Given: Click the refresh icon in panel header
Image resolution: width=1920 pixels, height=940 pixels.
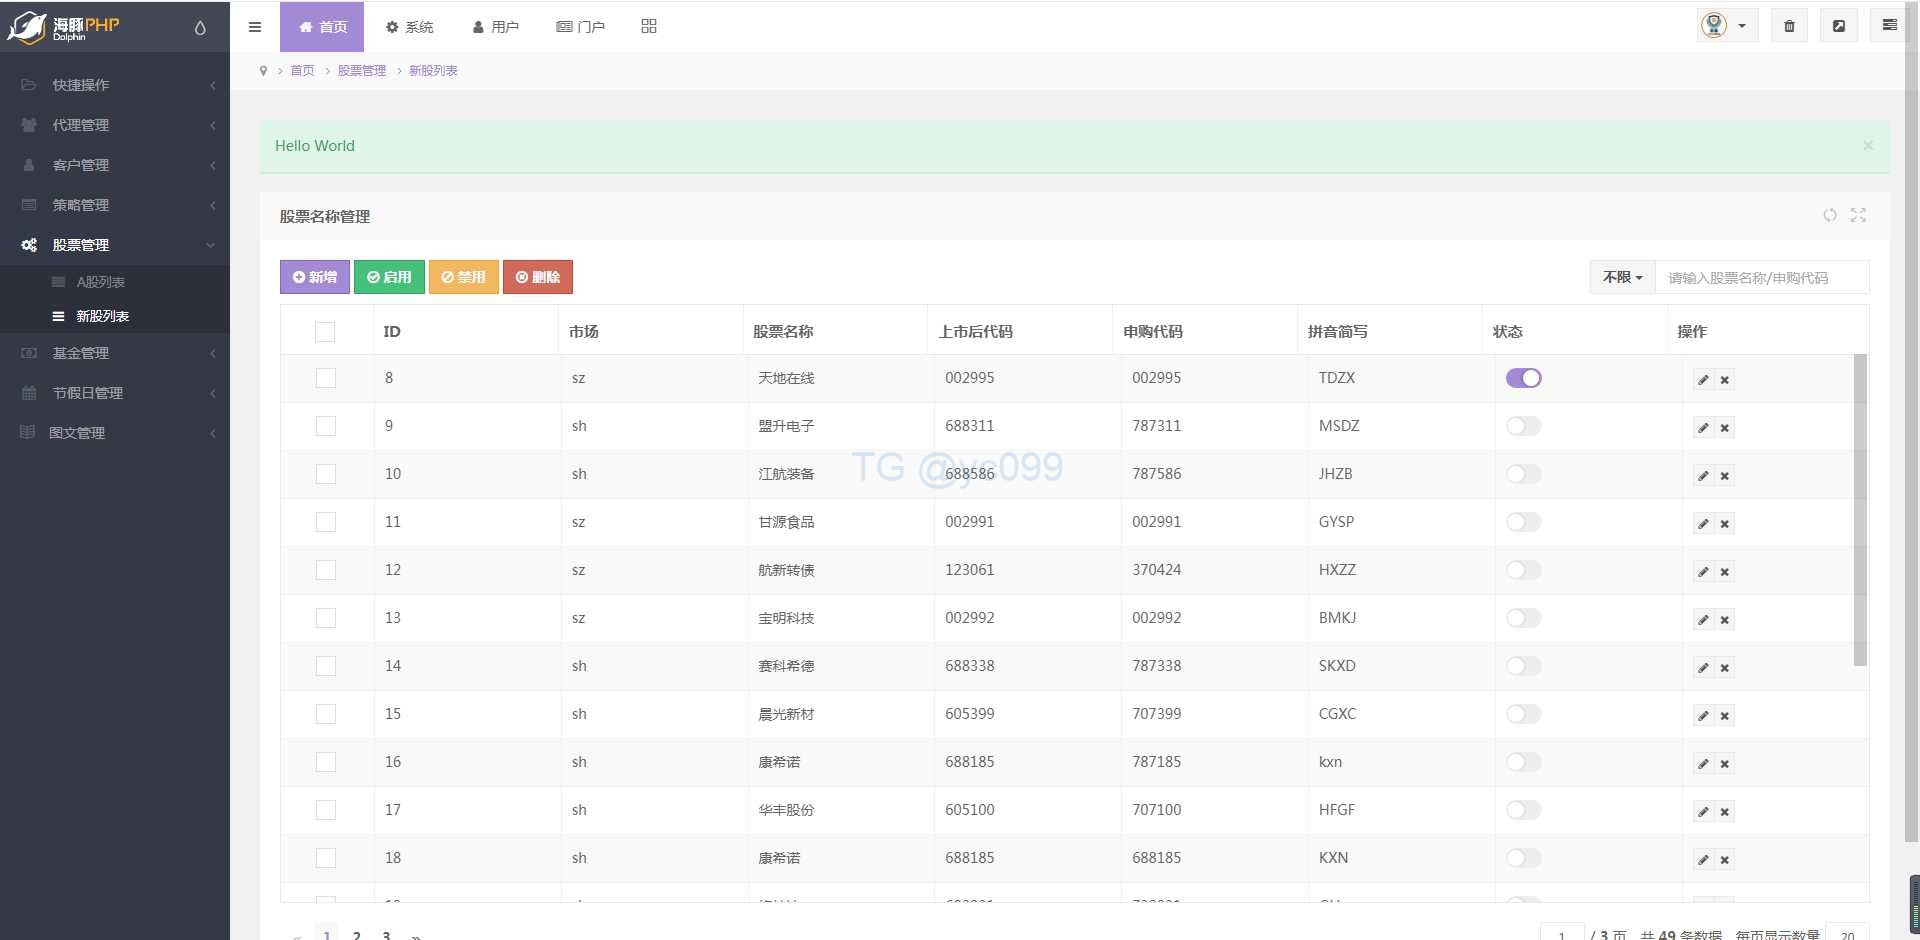Looking at the screenshot, I should [1829, 215].
